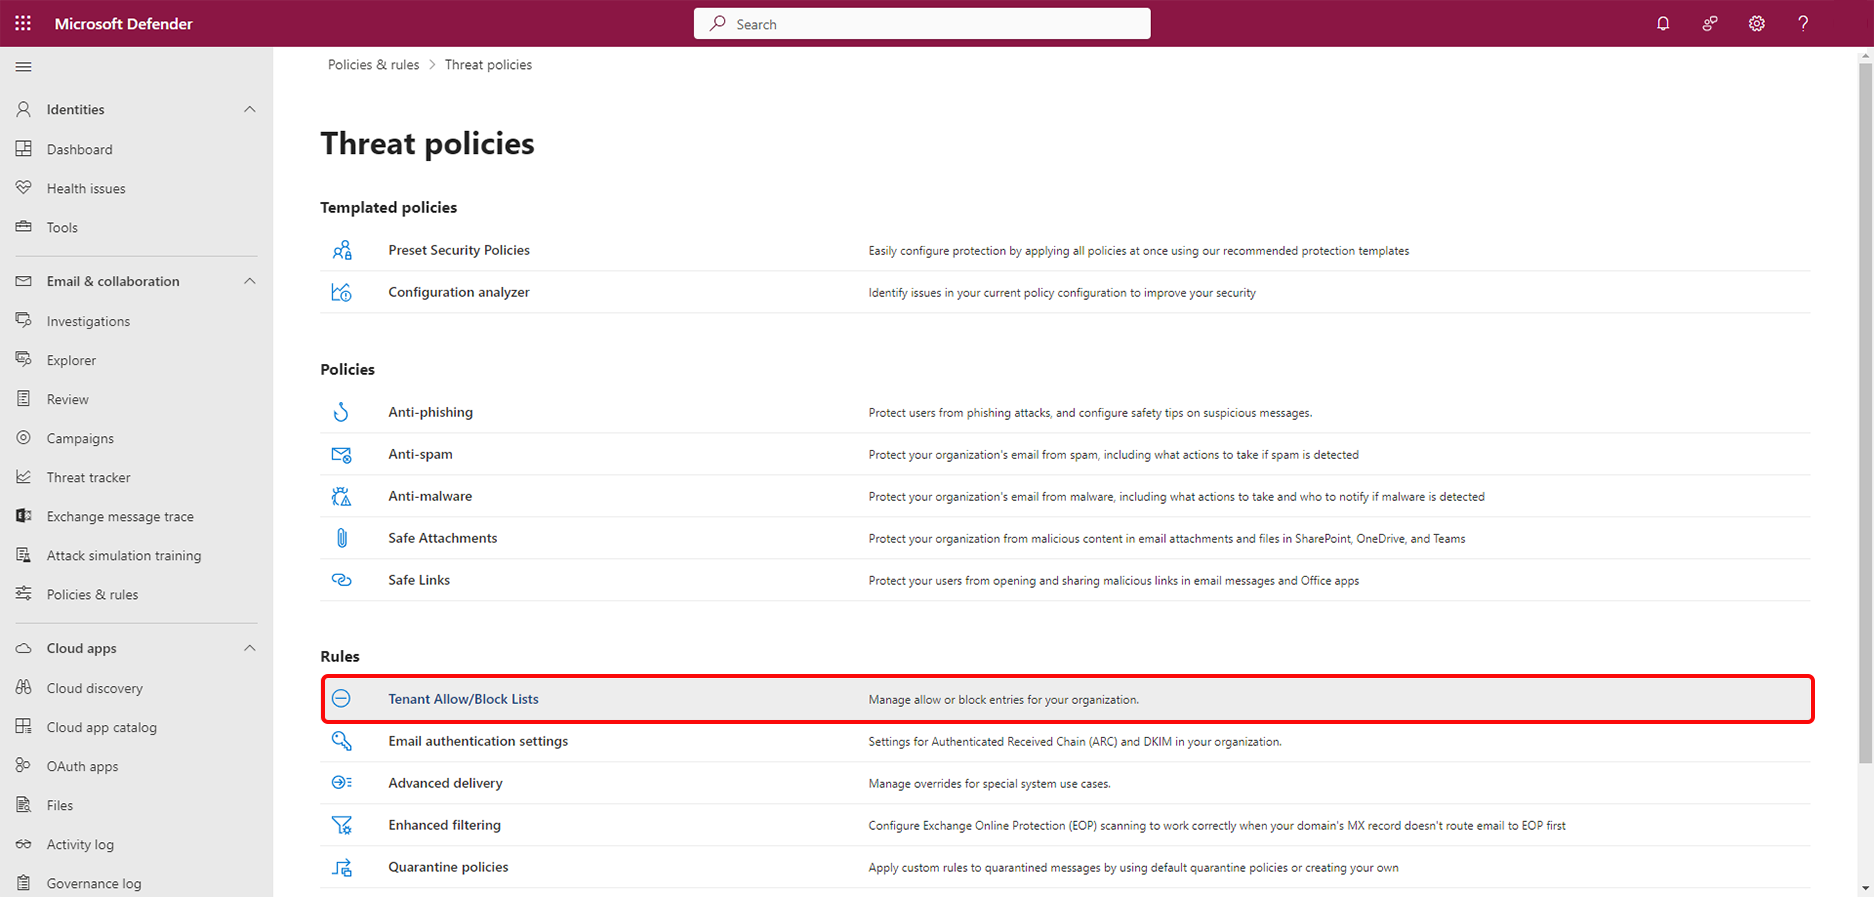Click the notifications bell icon
1874x897 pixels.
[x=1663, y=23]
